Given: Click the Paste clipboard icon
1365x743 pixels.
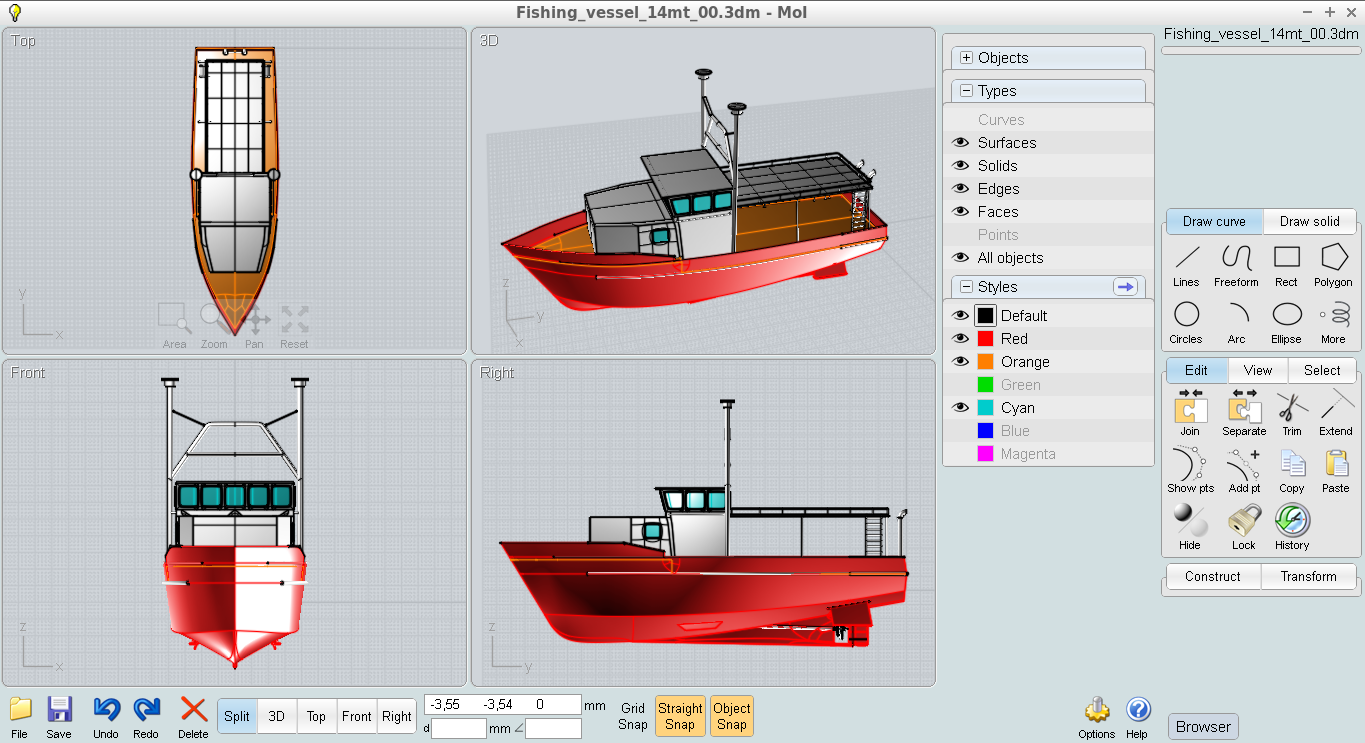Looking at the screenshot, I should [1336, 470].
